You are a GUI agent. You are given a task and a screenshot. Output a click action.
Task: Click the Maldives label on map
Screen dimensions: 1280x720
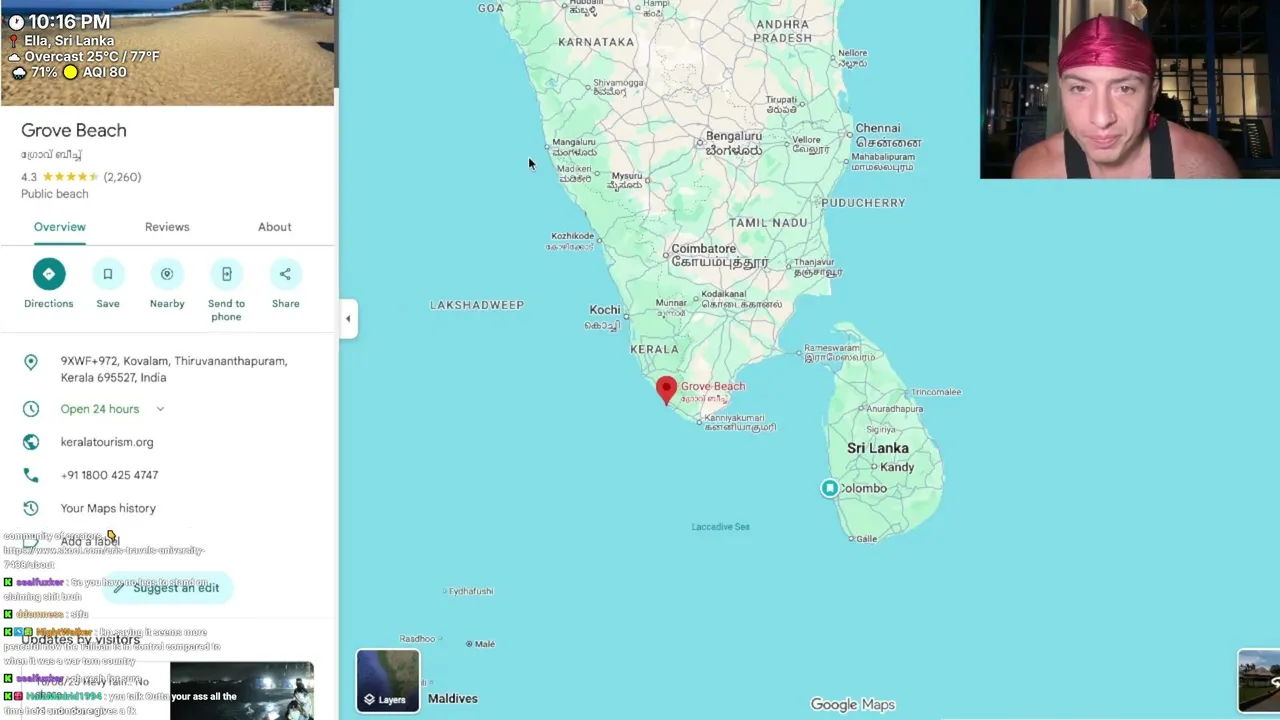tap(453, 699)
